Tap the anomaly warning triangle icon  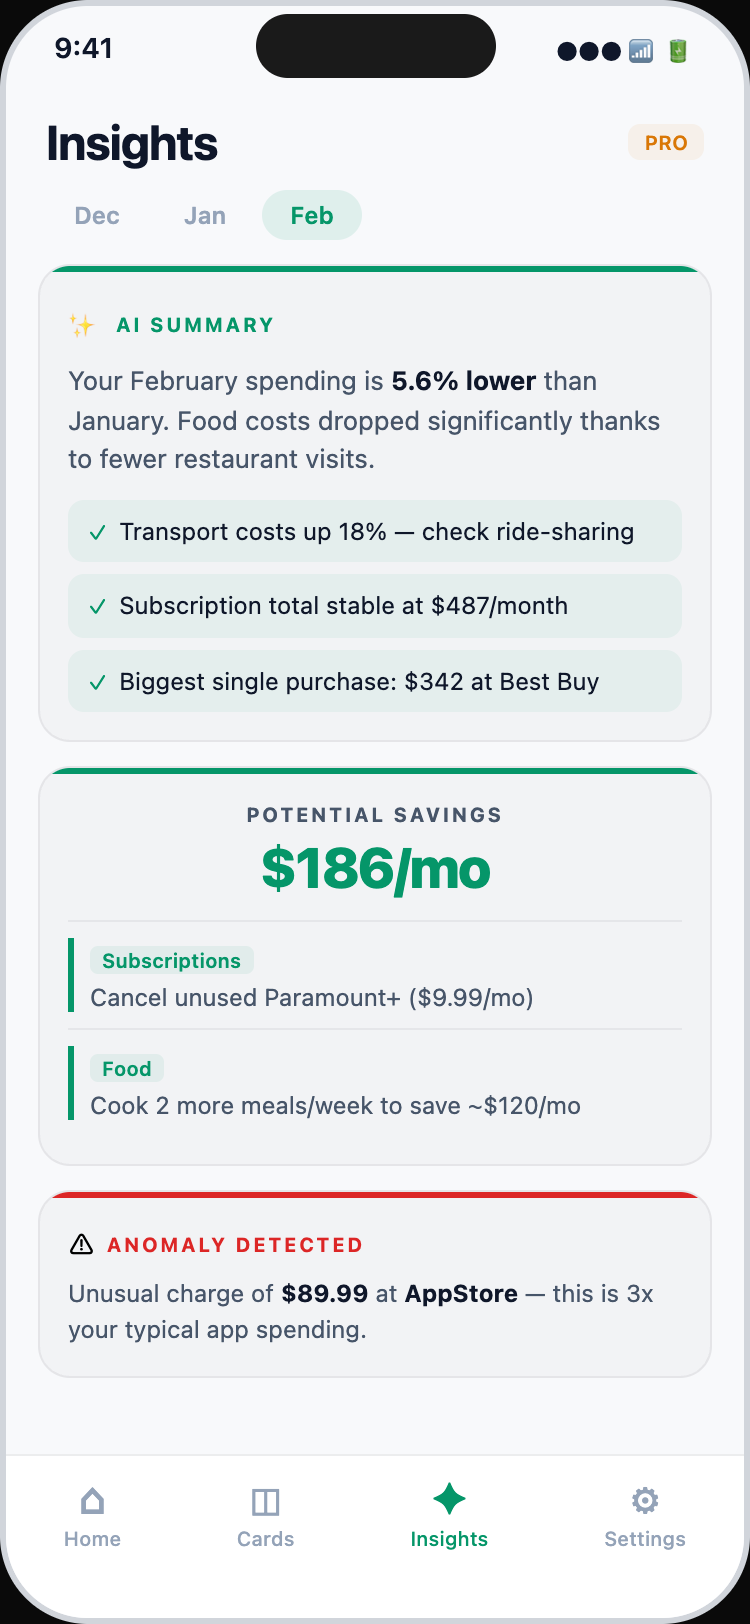pos(81,1245)
